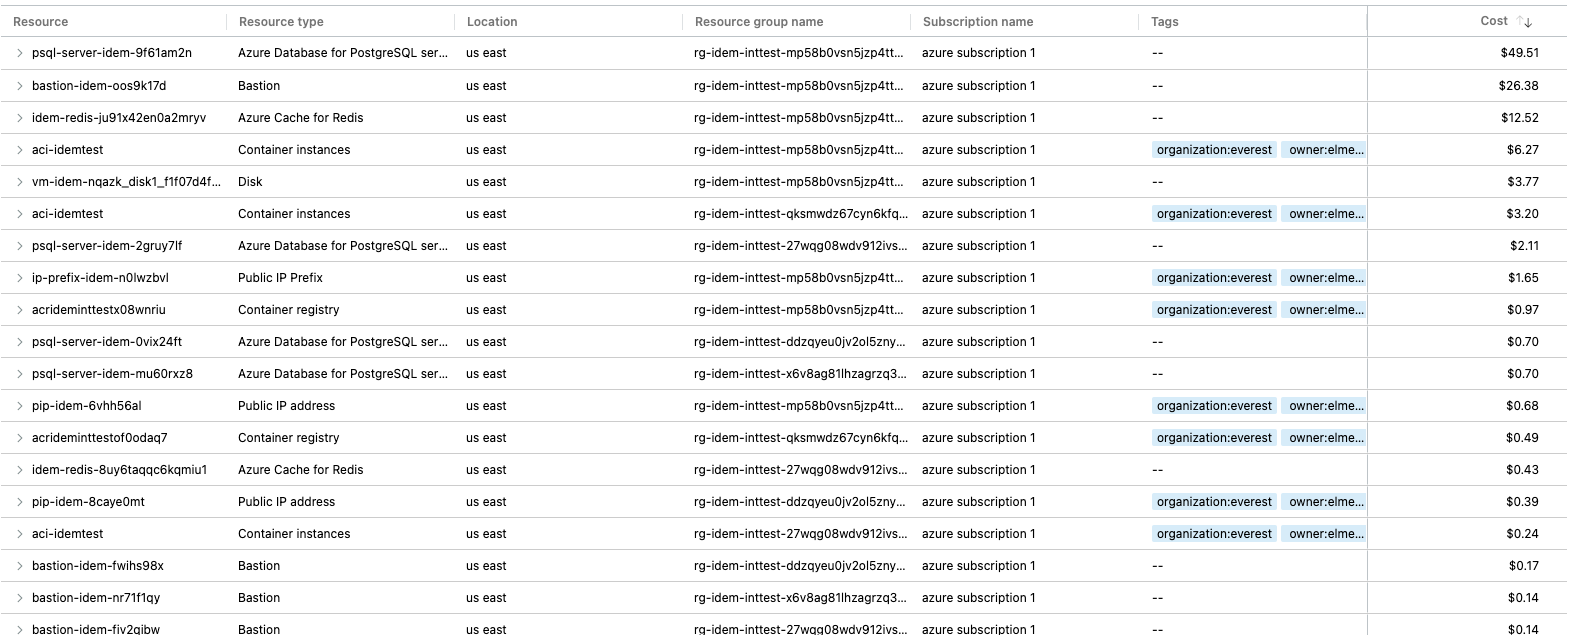Image resolution: width=1574 pixels, height=644 pixels.
Task: Click the descending sort arrow on Cost column
Action: [1528, 22]
